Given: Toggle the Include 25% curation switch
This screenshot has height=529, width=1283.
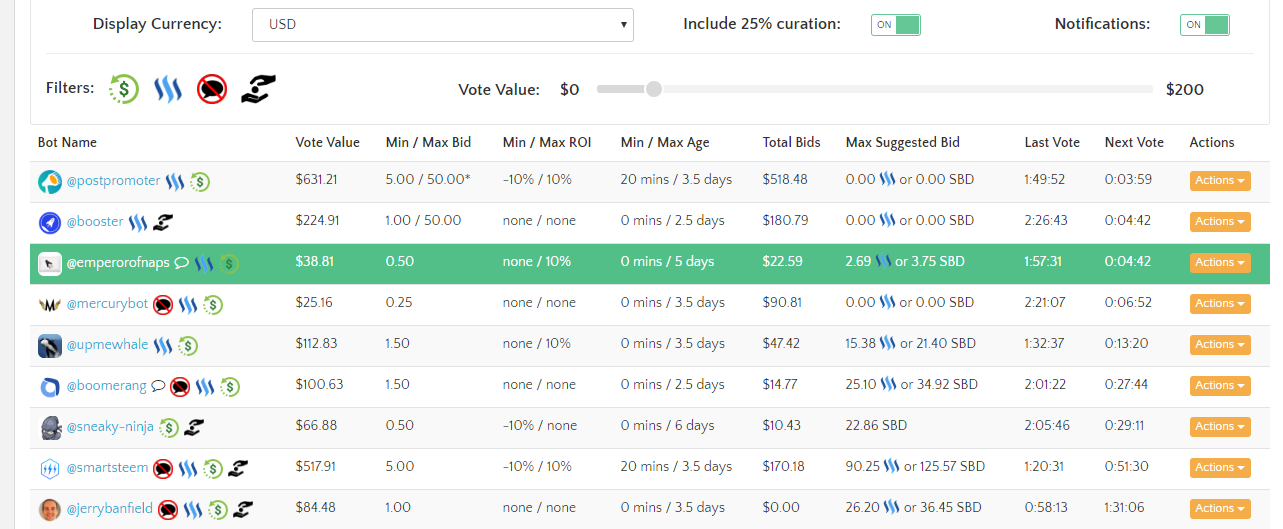Looking at the screenshot, I should click(896, 25).
